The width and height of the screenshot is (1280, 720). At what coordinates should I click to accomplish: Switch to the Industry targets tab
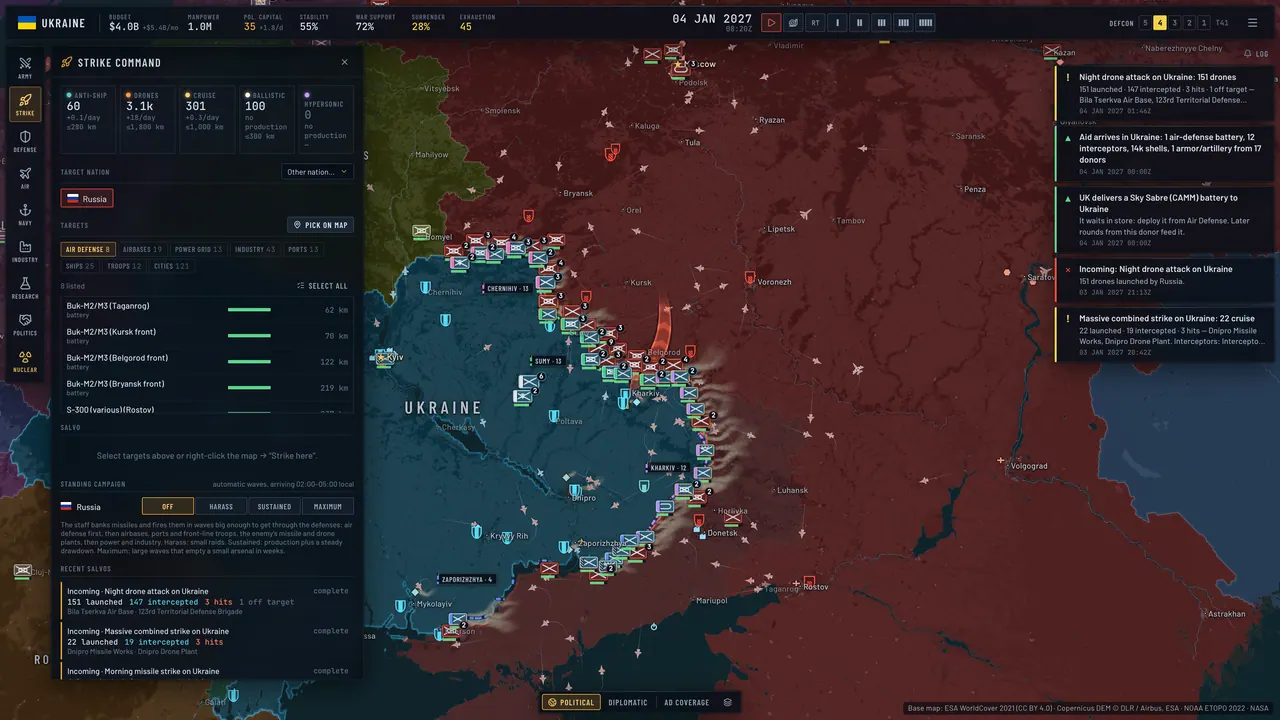(255, 249)
